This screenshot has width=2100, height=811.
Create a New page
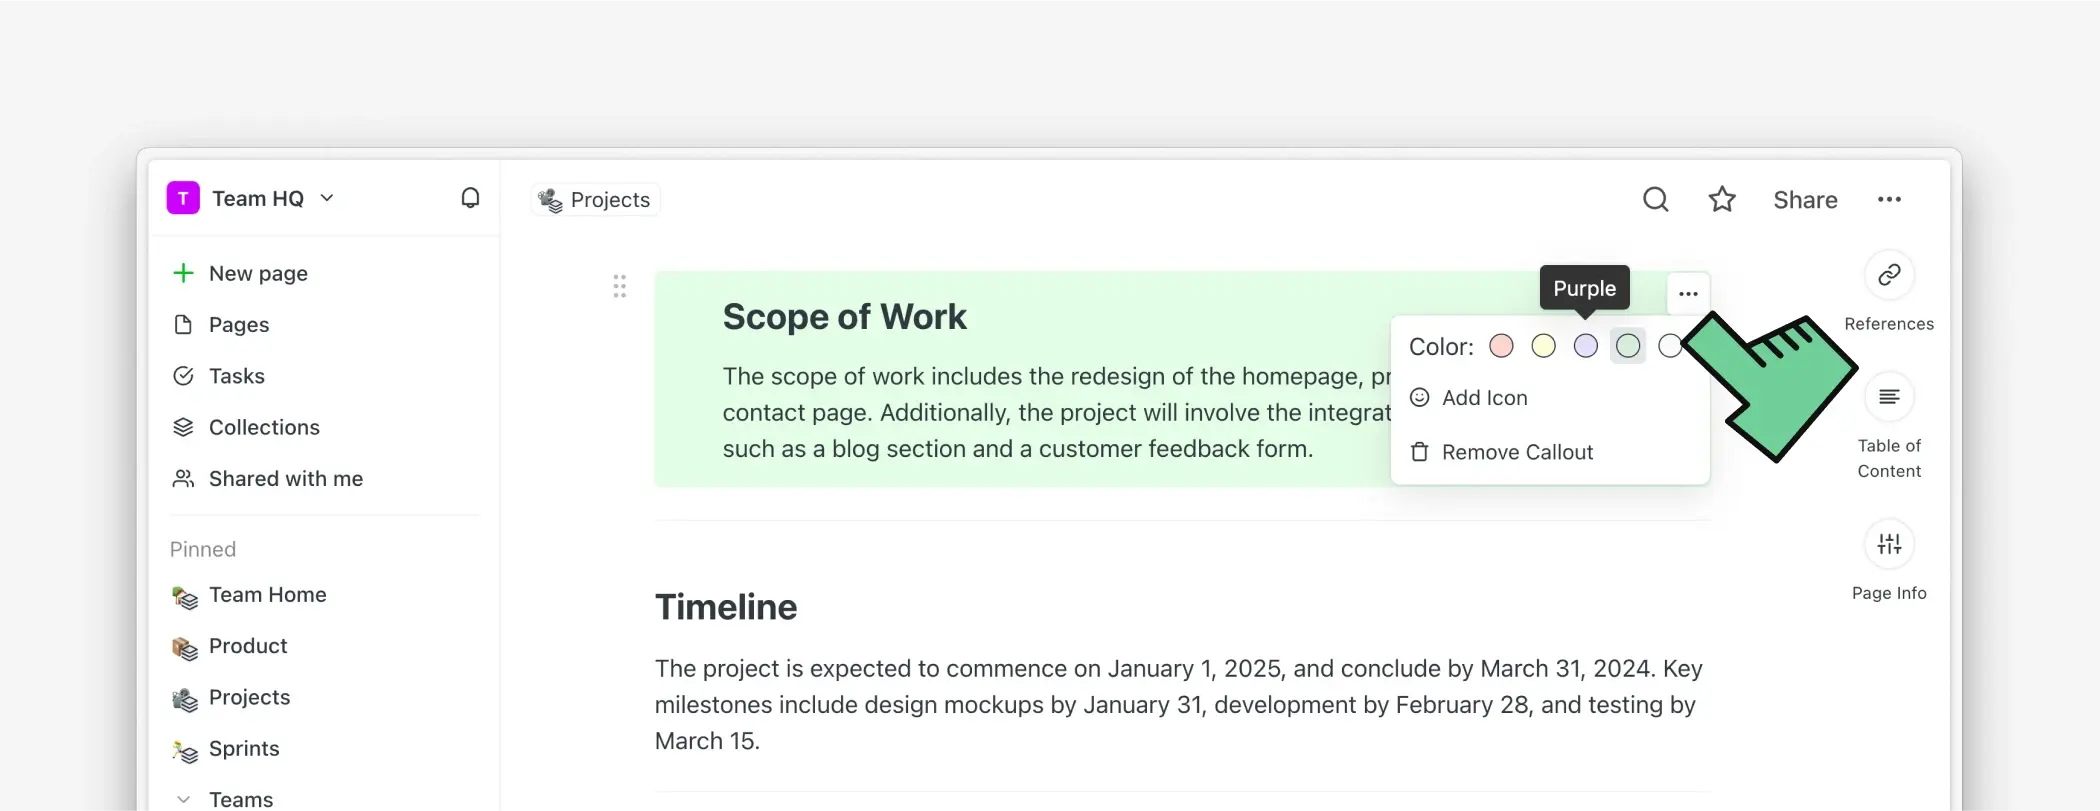257,274
